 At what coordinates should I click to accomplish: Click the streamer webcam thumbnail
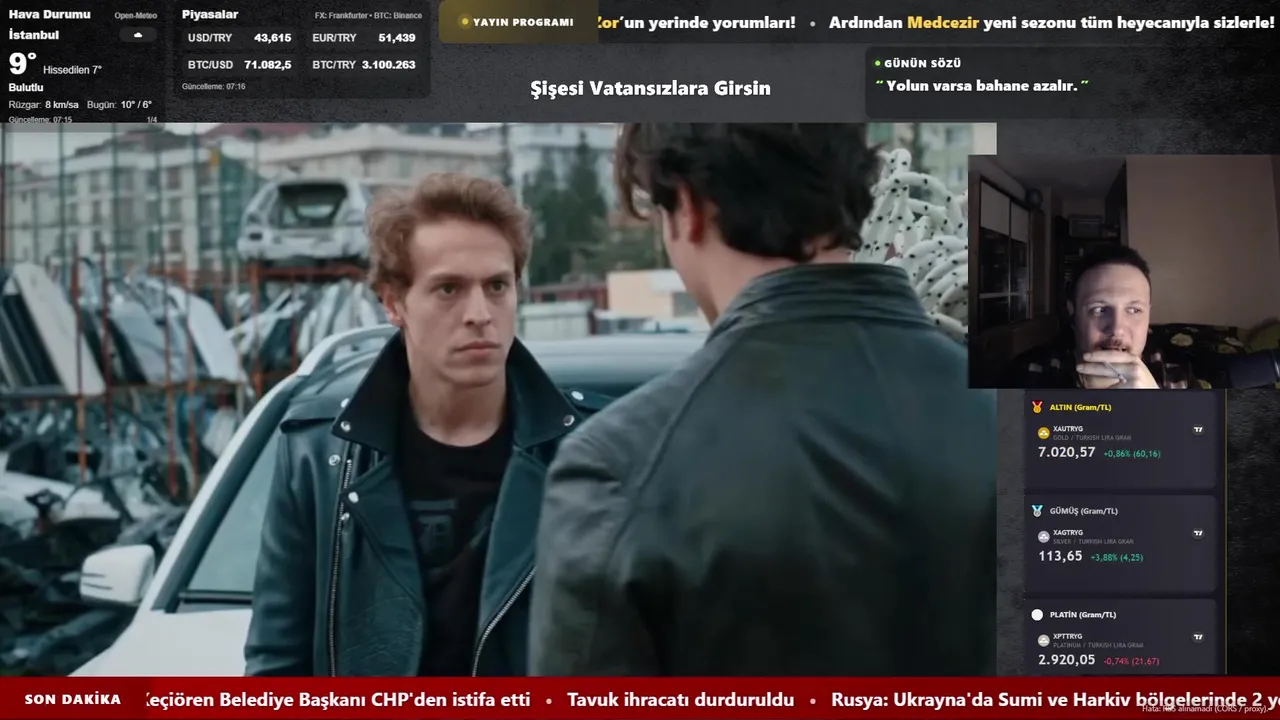(1124, 271)
